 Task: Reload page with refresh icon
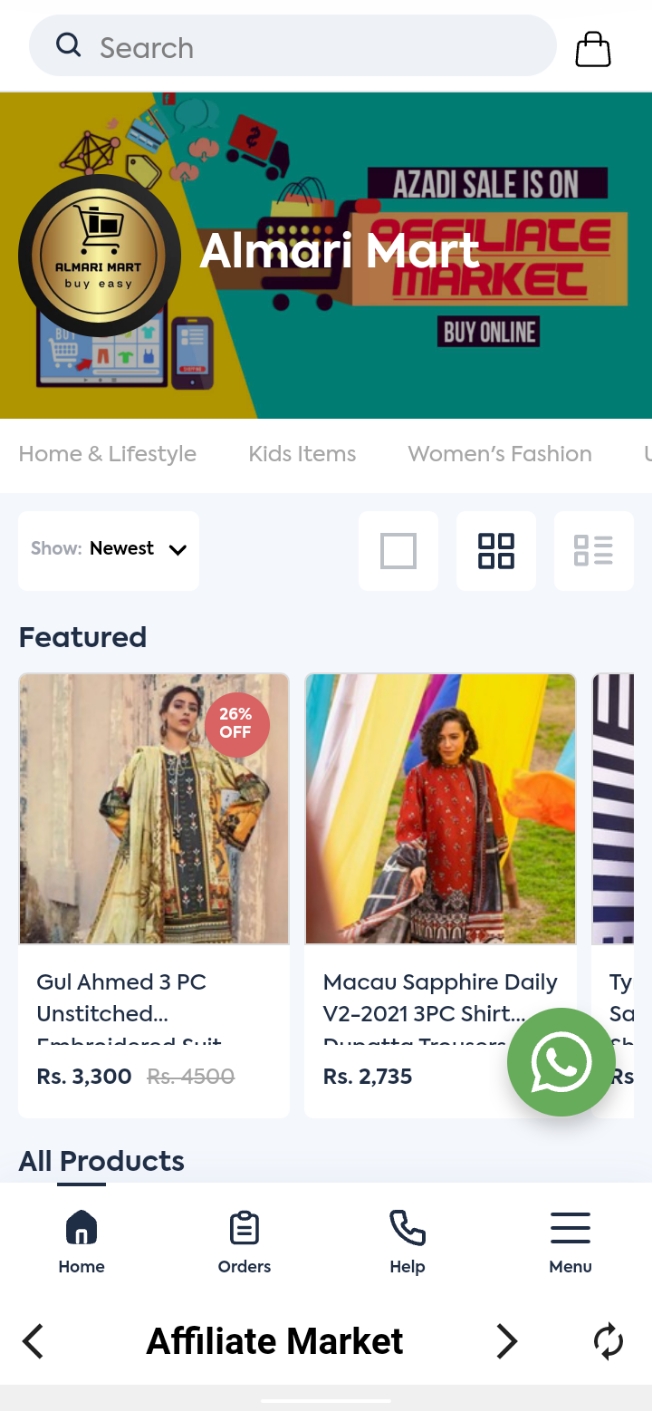coord(608,1341)
